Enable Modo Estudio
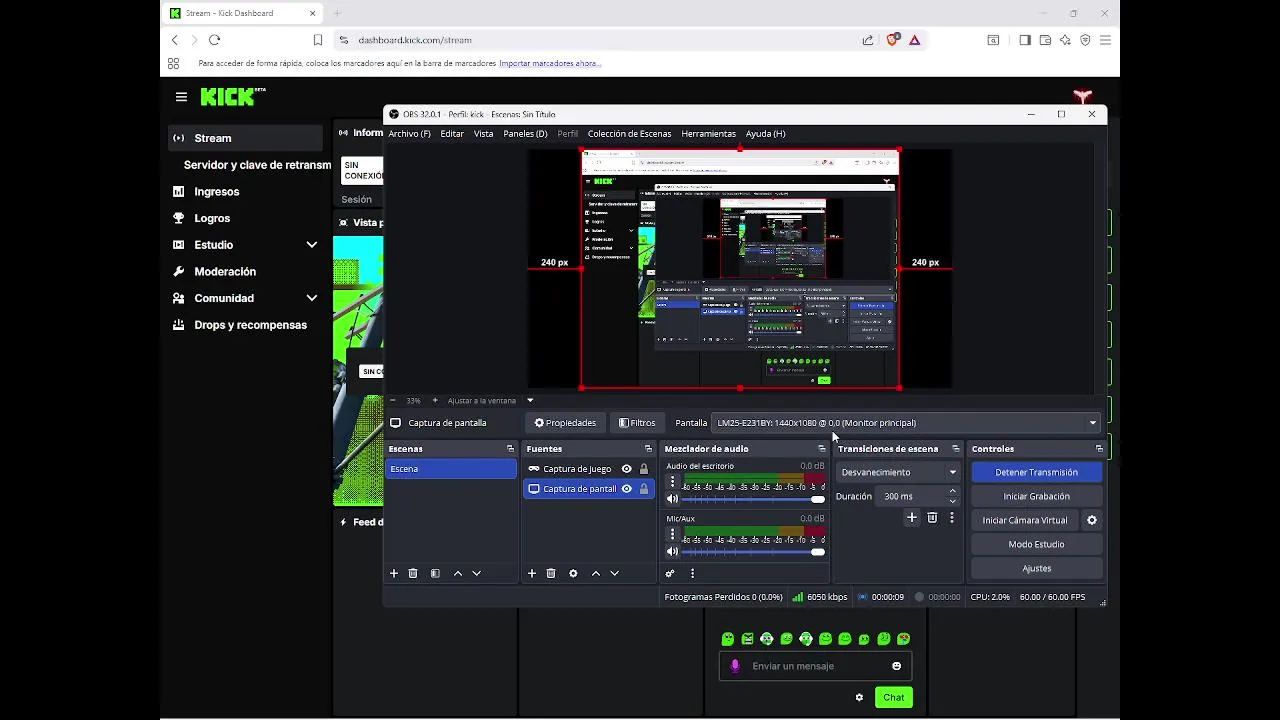The height and width of the screenshot is (720, 1280). click(x=1036, y=544)
